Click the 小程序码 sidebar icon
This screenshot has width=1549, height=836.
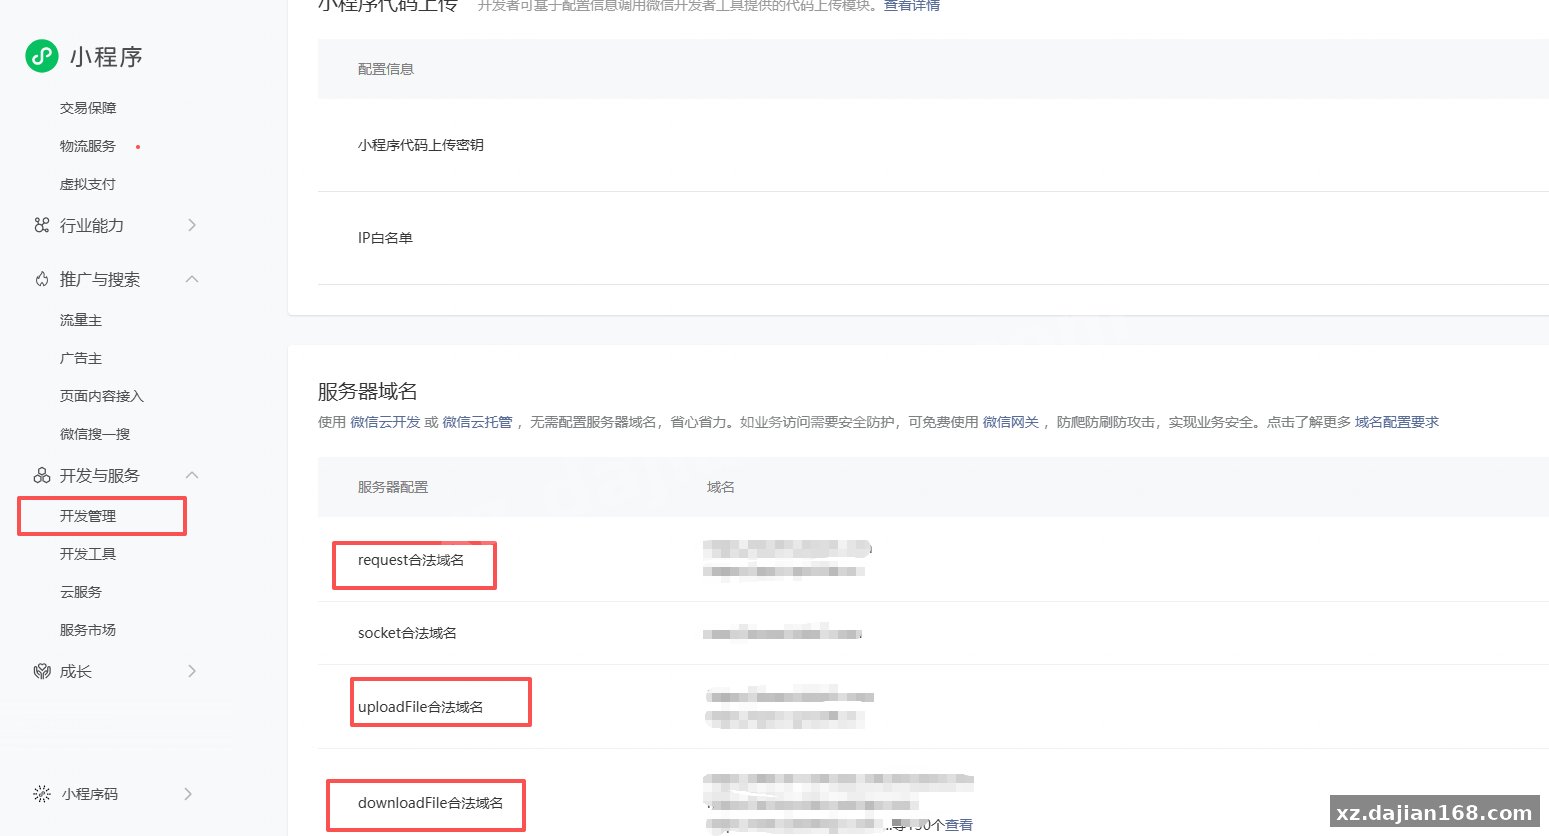pos(41,794)
